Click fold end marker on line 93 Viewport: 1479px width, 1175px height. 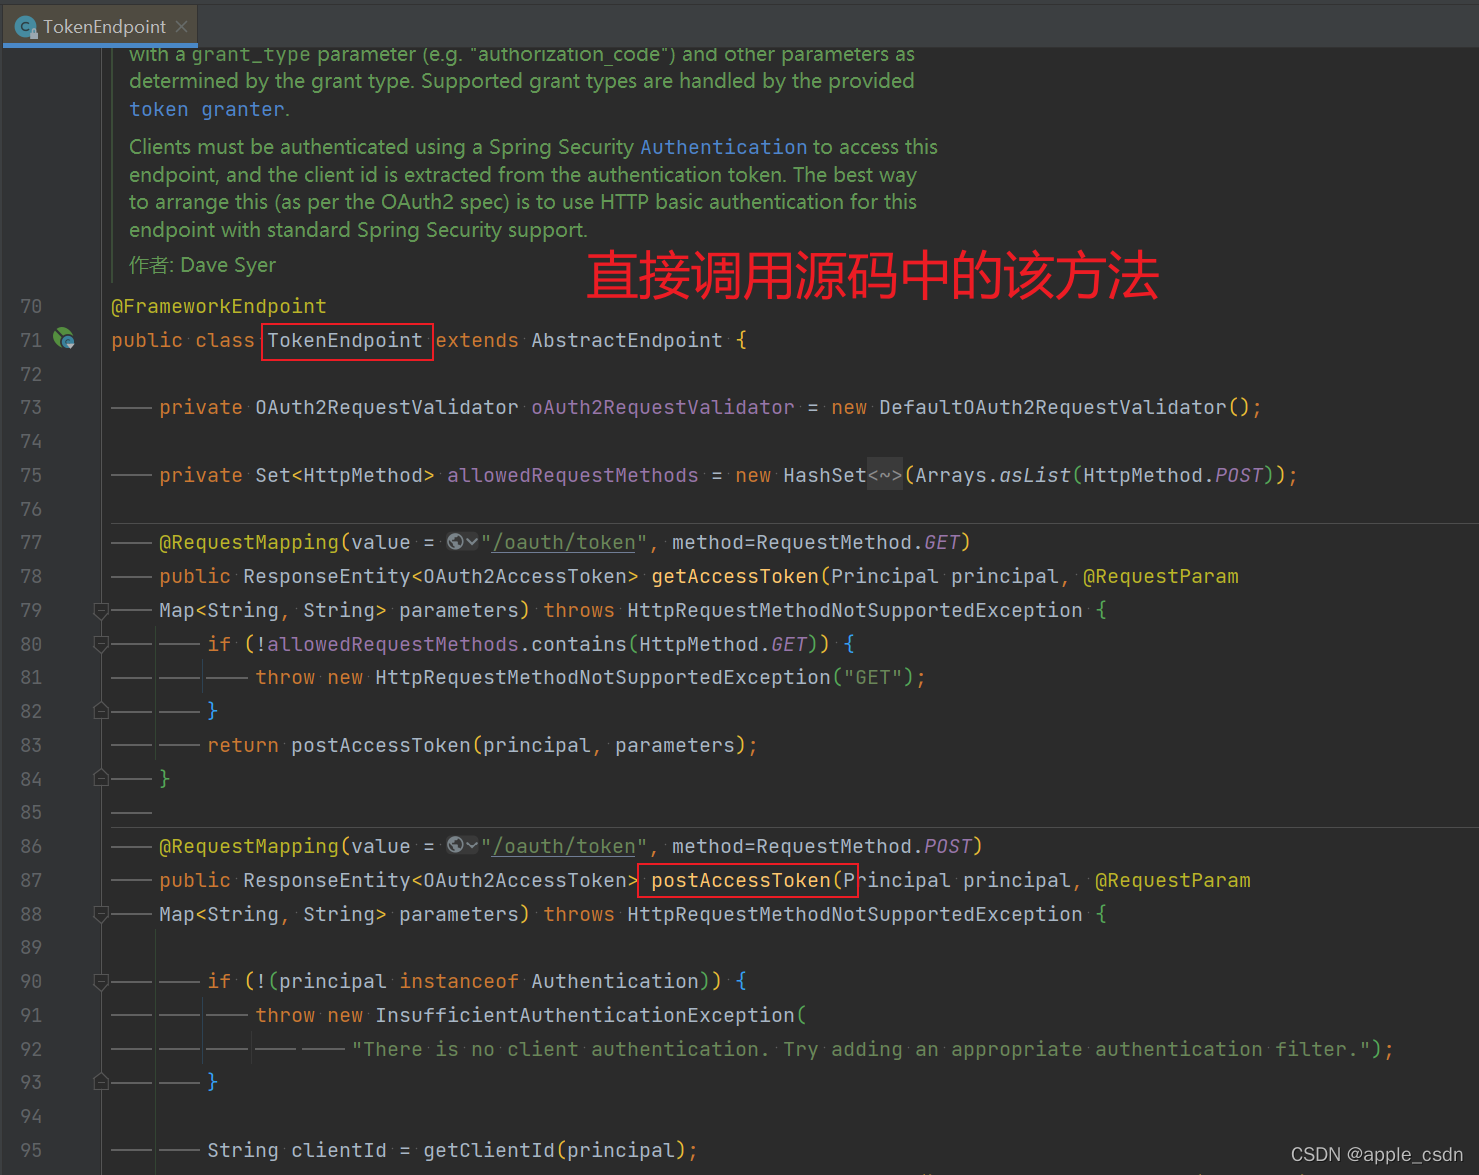[101, 1082]
